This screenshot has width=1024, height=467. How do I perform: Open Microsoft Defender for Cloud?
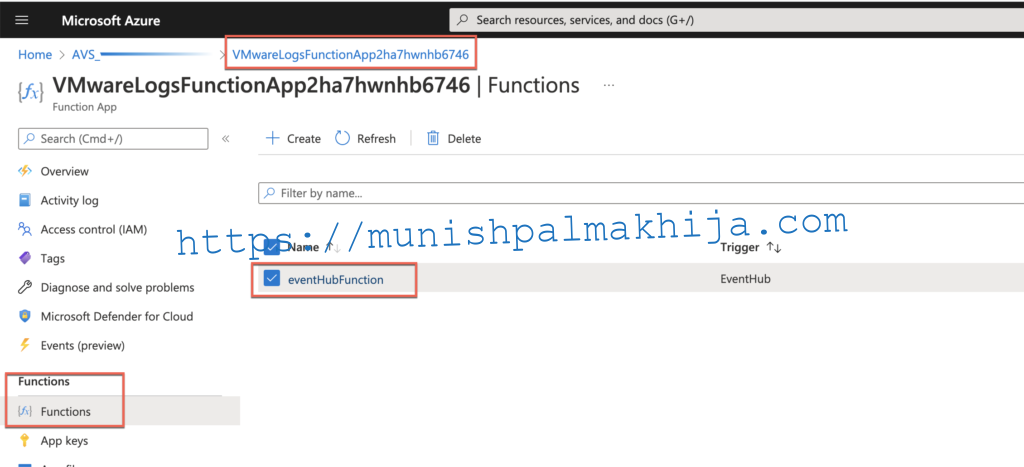coord(116,317)
